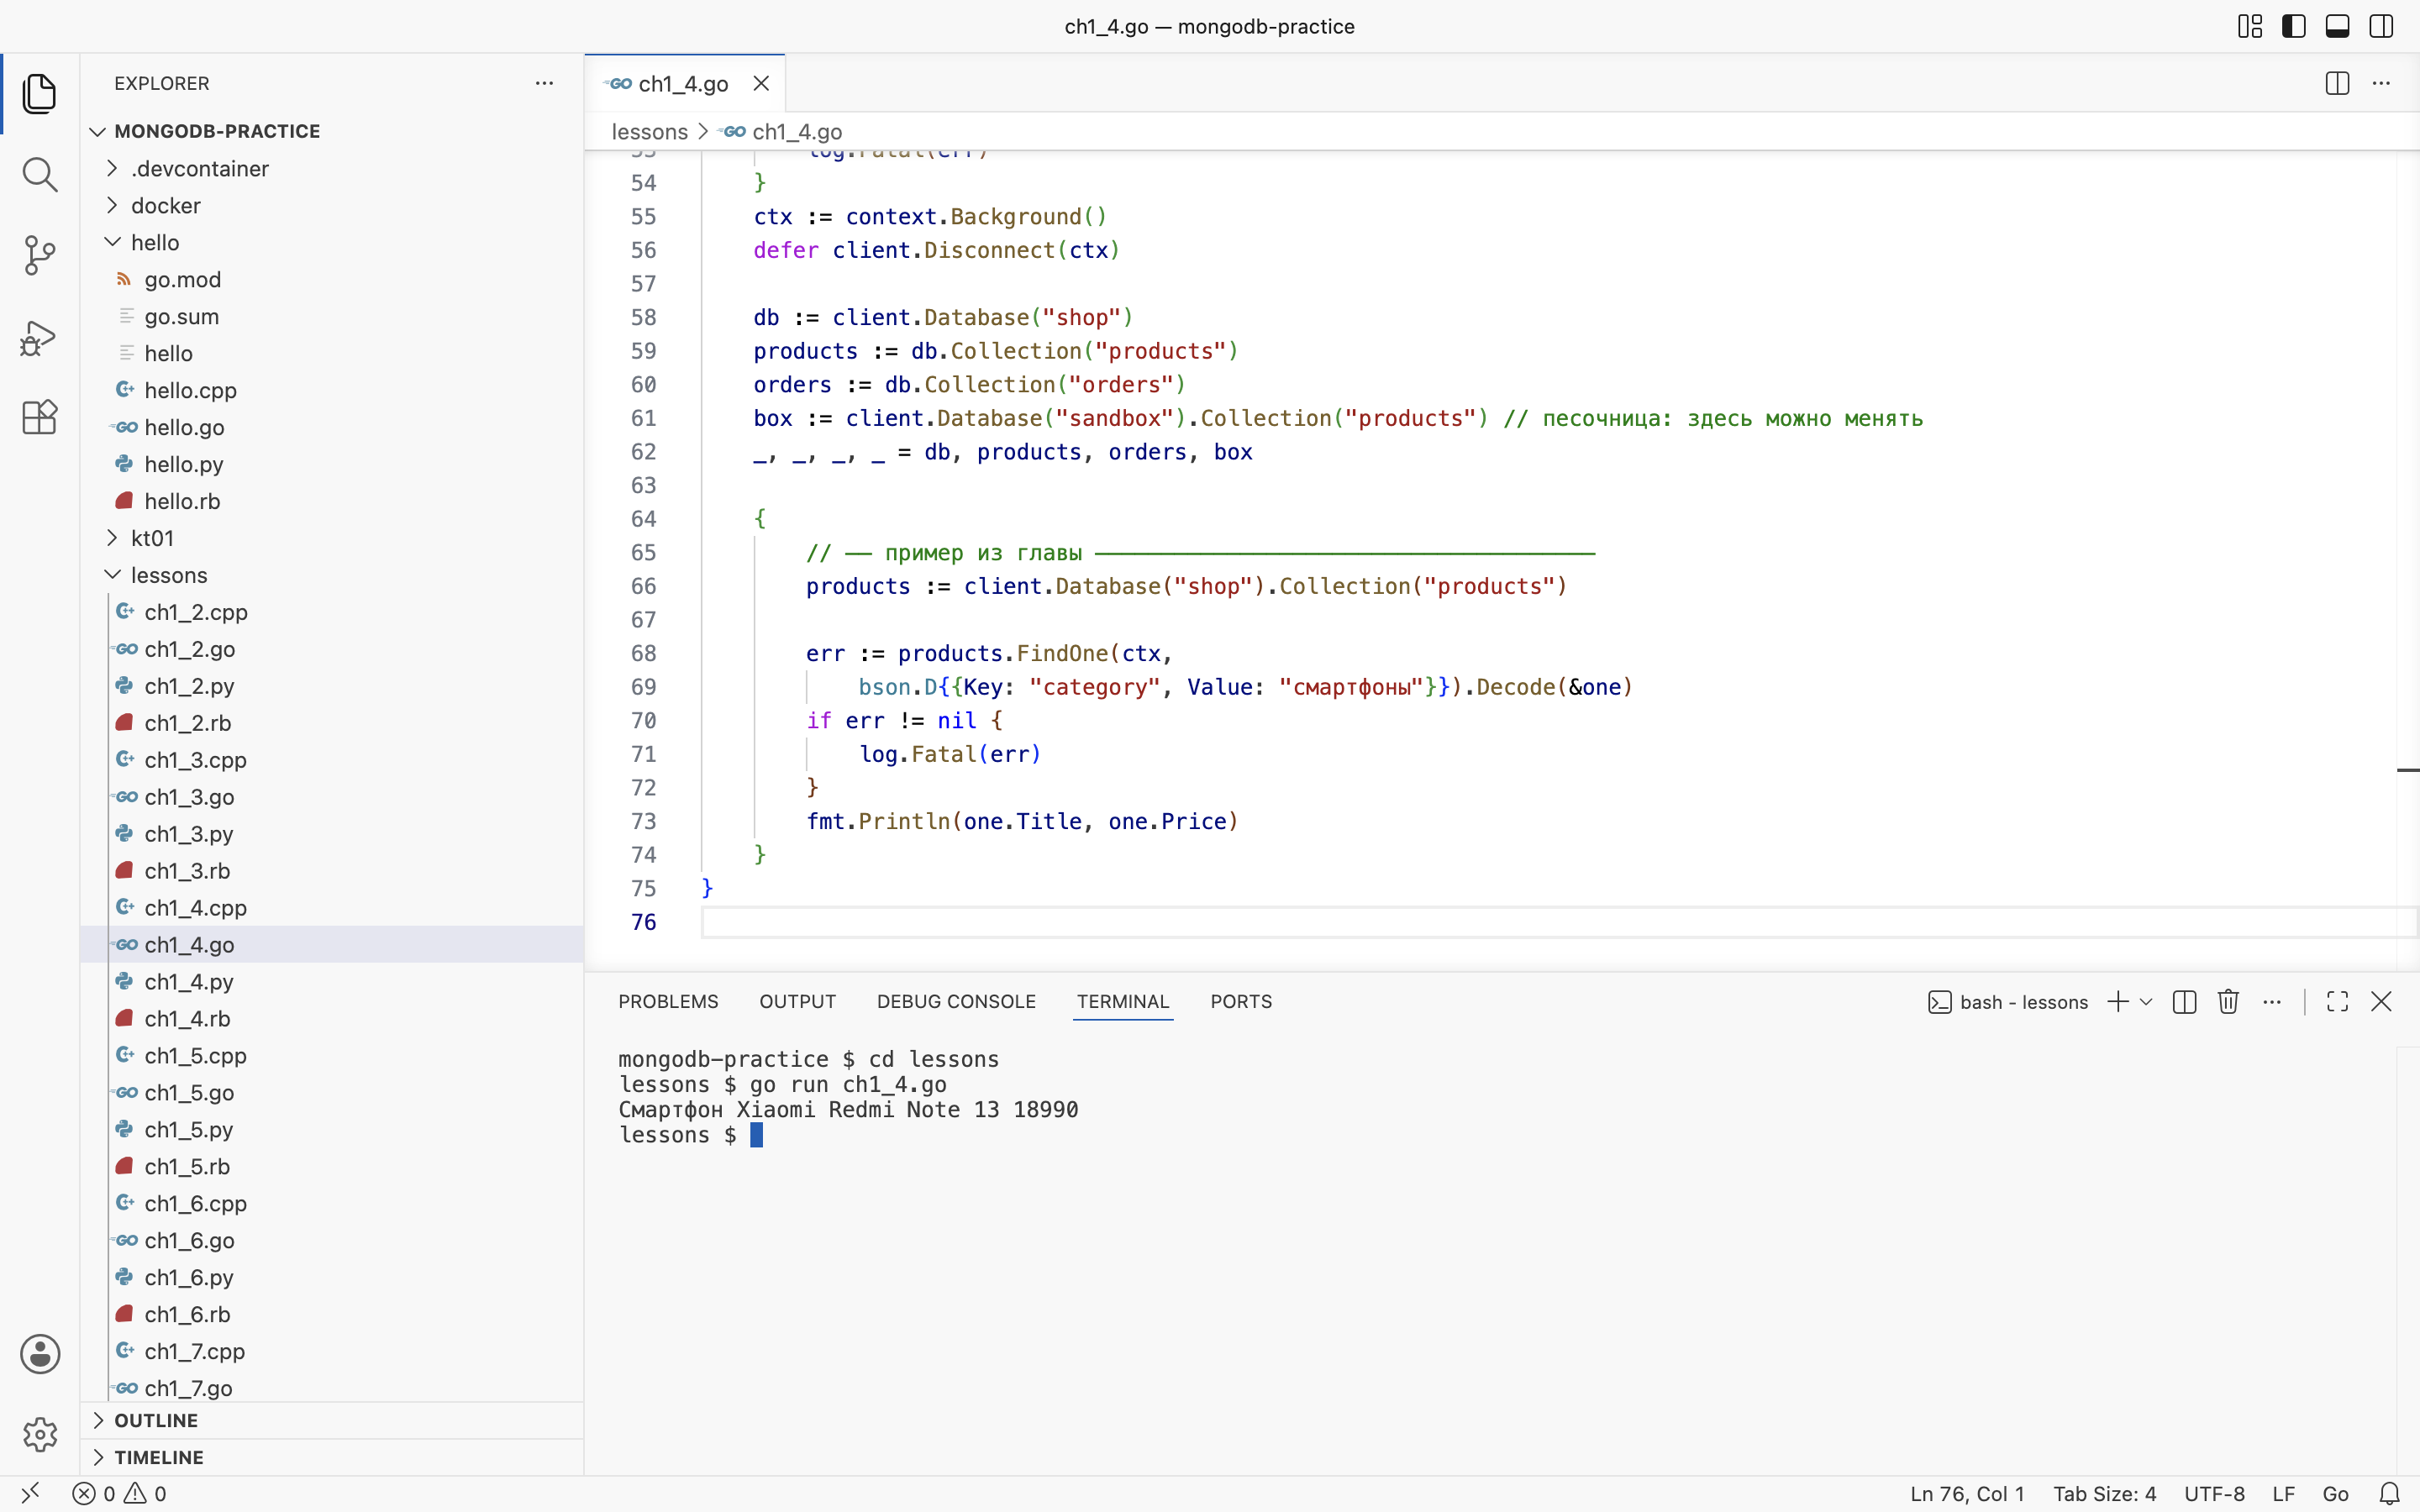Open the Source Control view
The height and width of the screenshot is (1512, 2420).
[39, 255]
